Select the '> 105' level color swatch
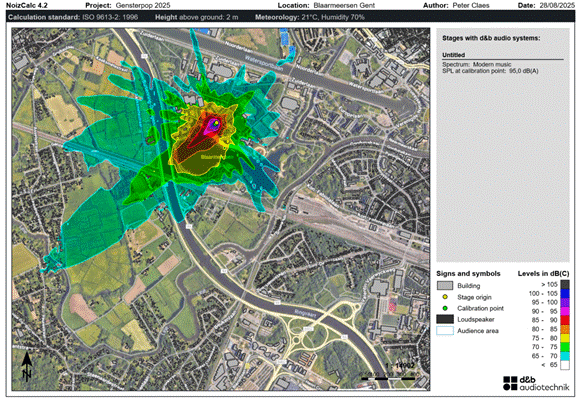Viewport: 580px width, 399px height. click(565, 284)
